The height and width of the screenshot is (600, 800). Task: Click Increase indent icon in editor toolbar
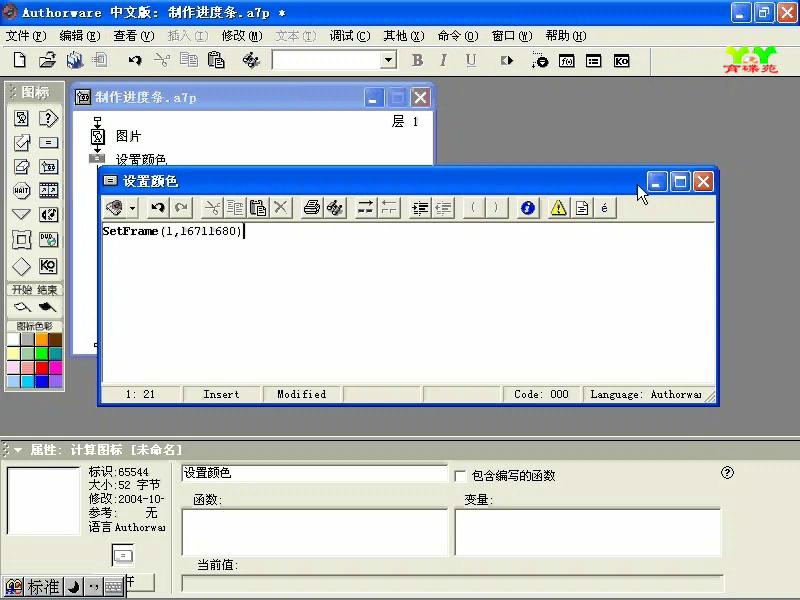click(420, 208)
